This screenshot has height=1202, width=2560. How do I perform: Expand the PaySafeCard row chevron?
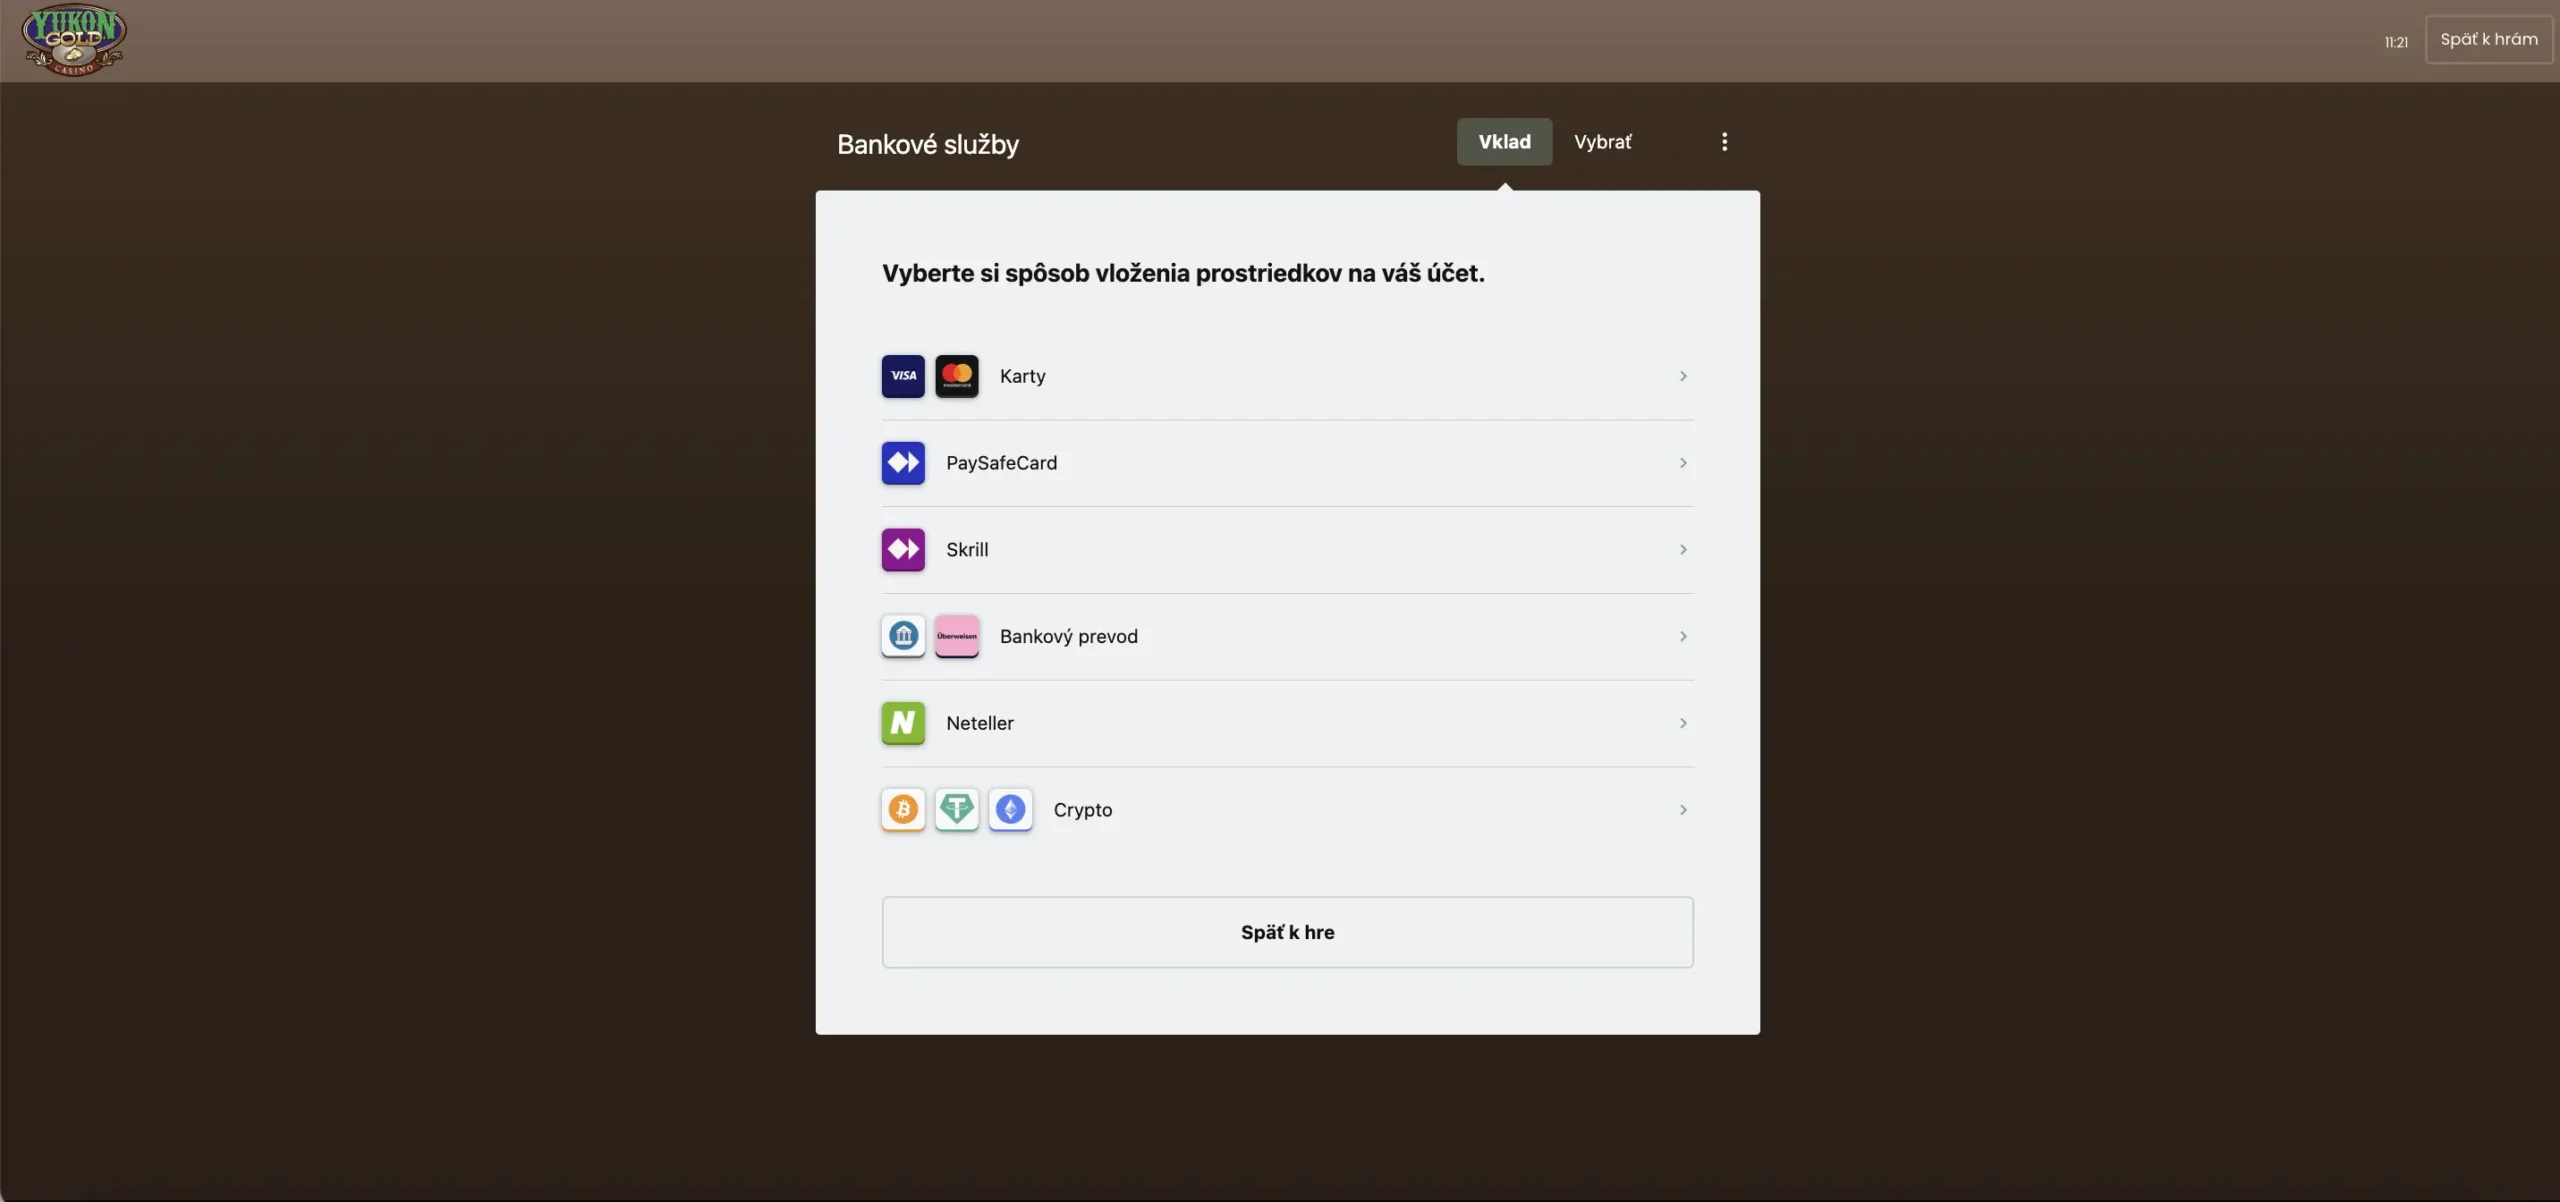tap(1683, 463)
